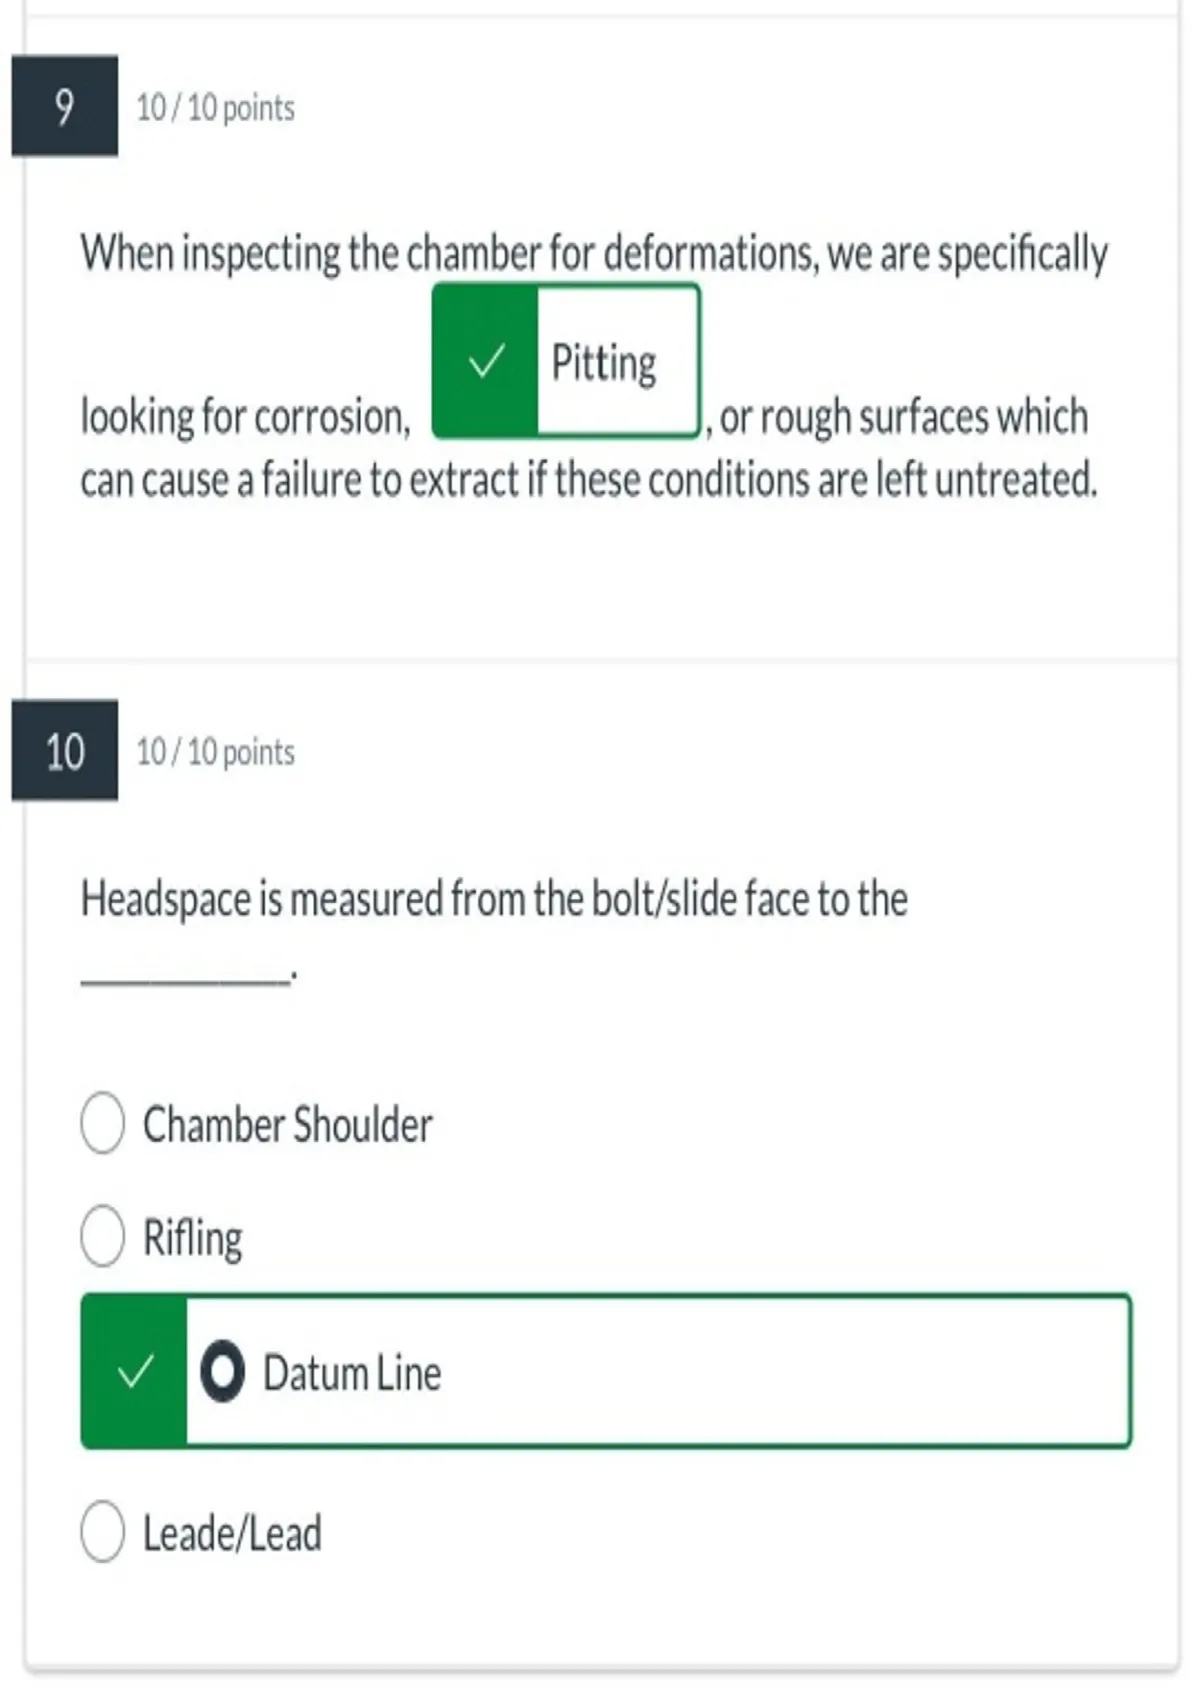1200x1700 pixels.
Task: Click the question 10 number badge
Action: pyautogui.click(x=65, y=750)
